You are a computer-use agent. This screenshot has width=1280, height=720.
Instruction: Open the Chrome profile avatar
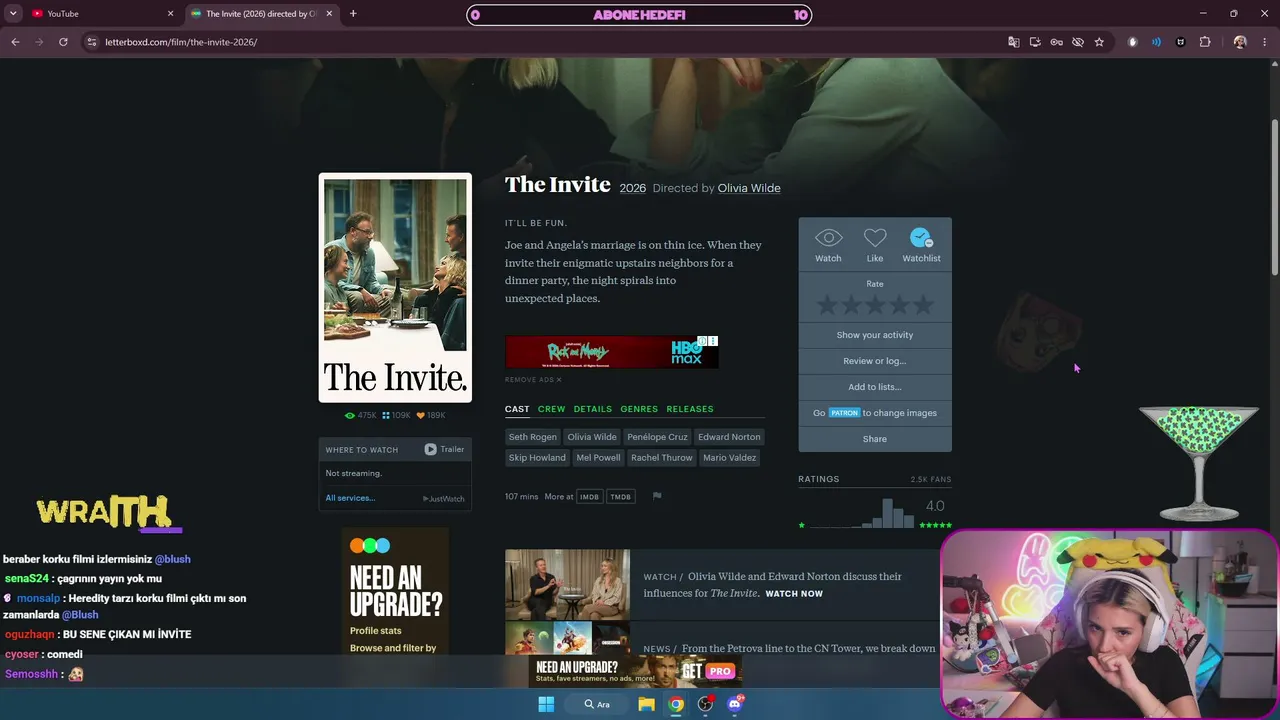click(x=1240, y=42)
